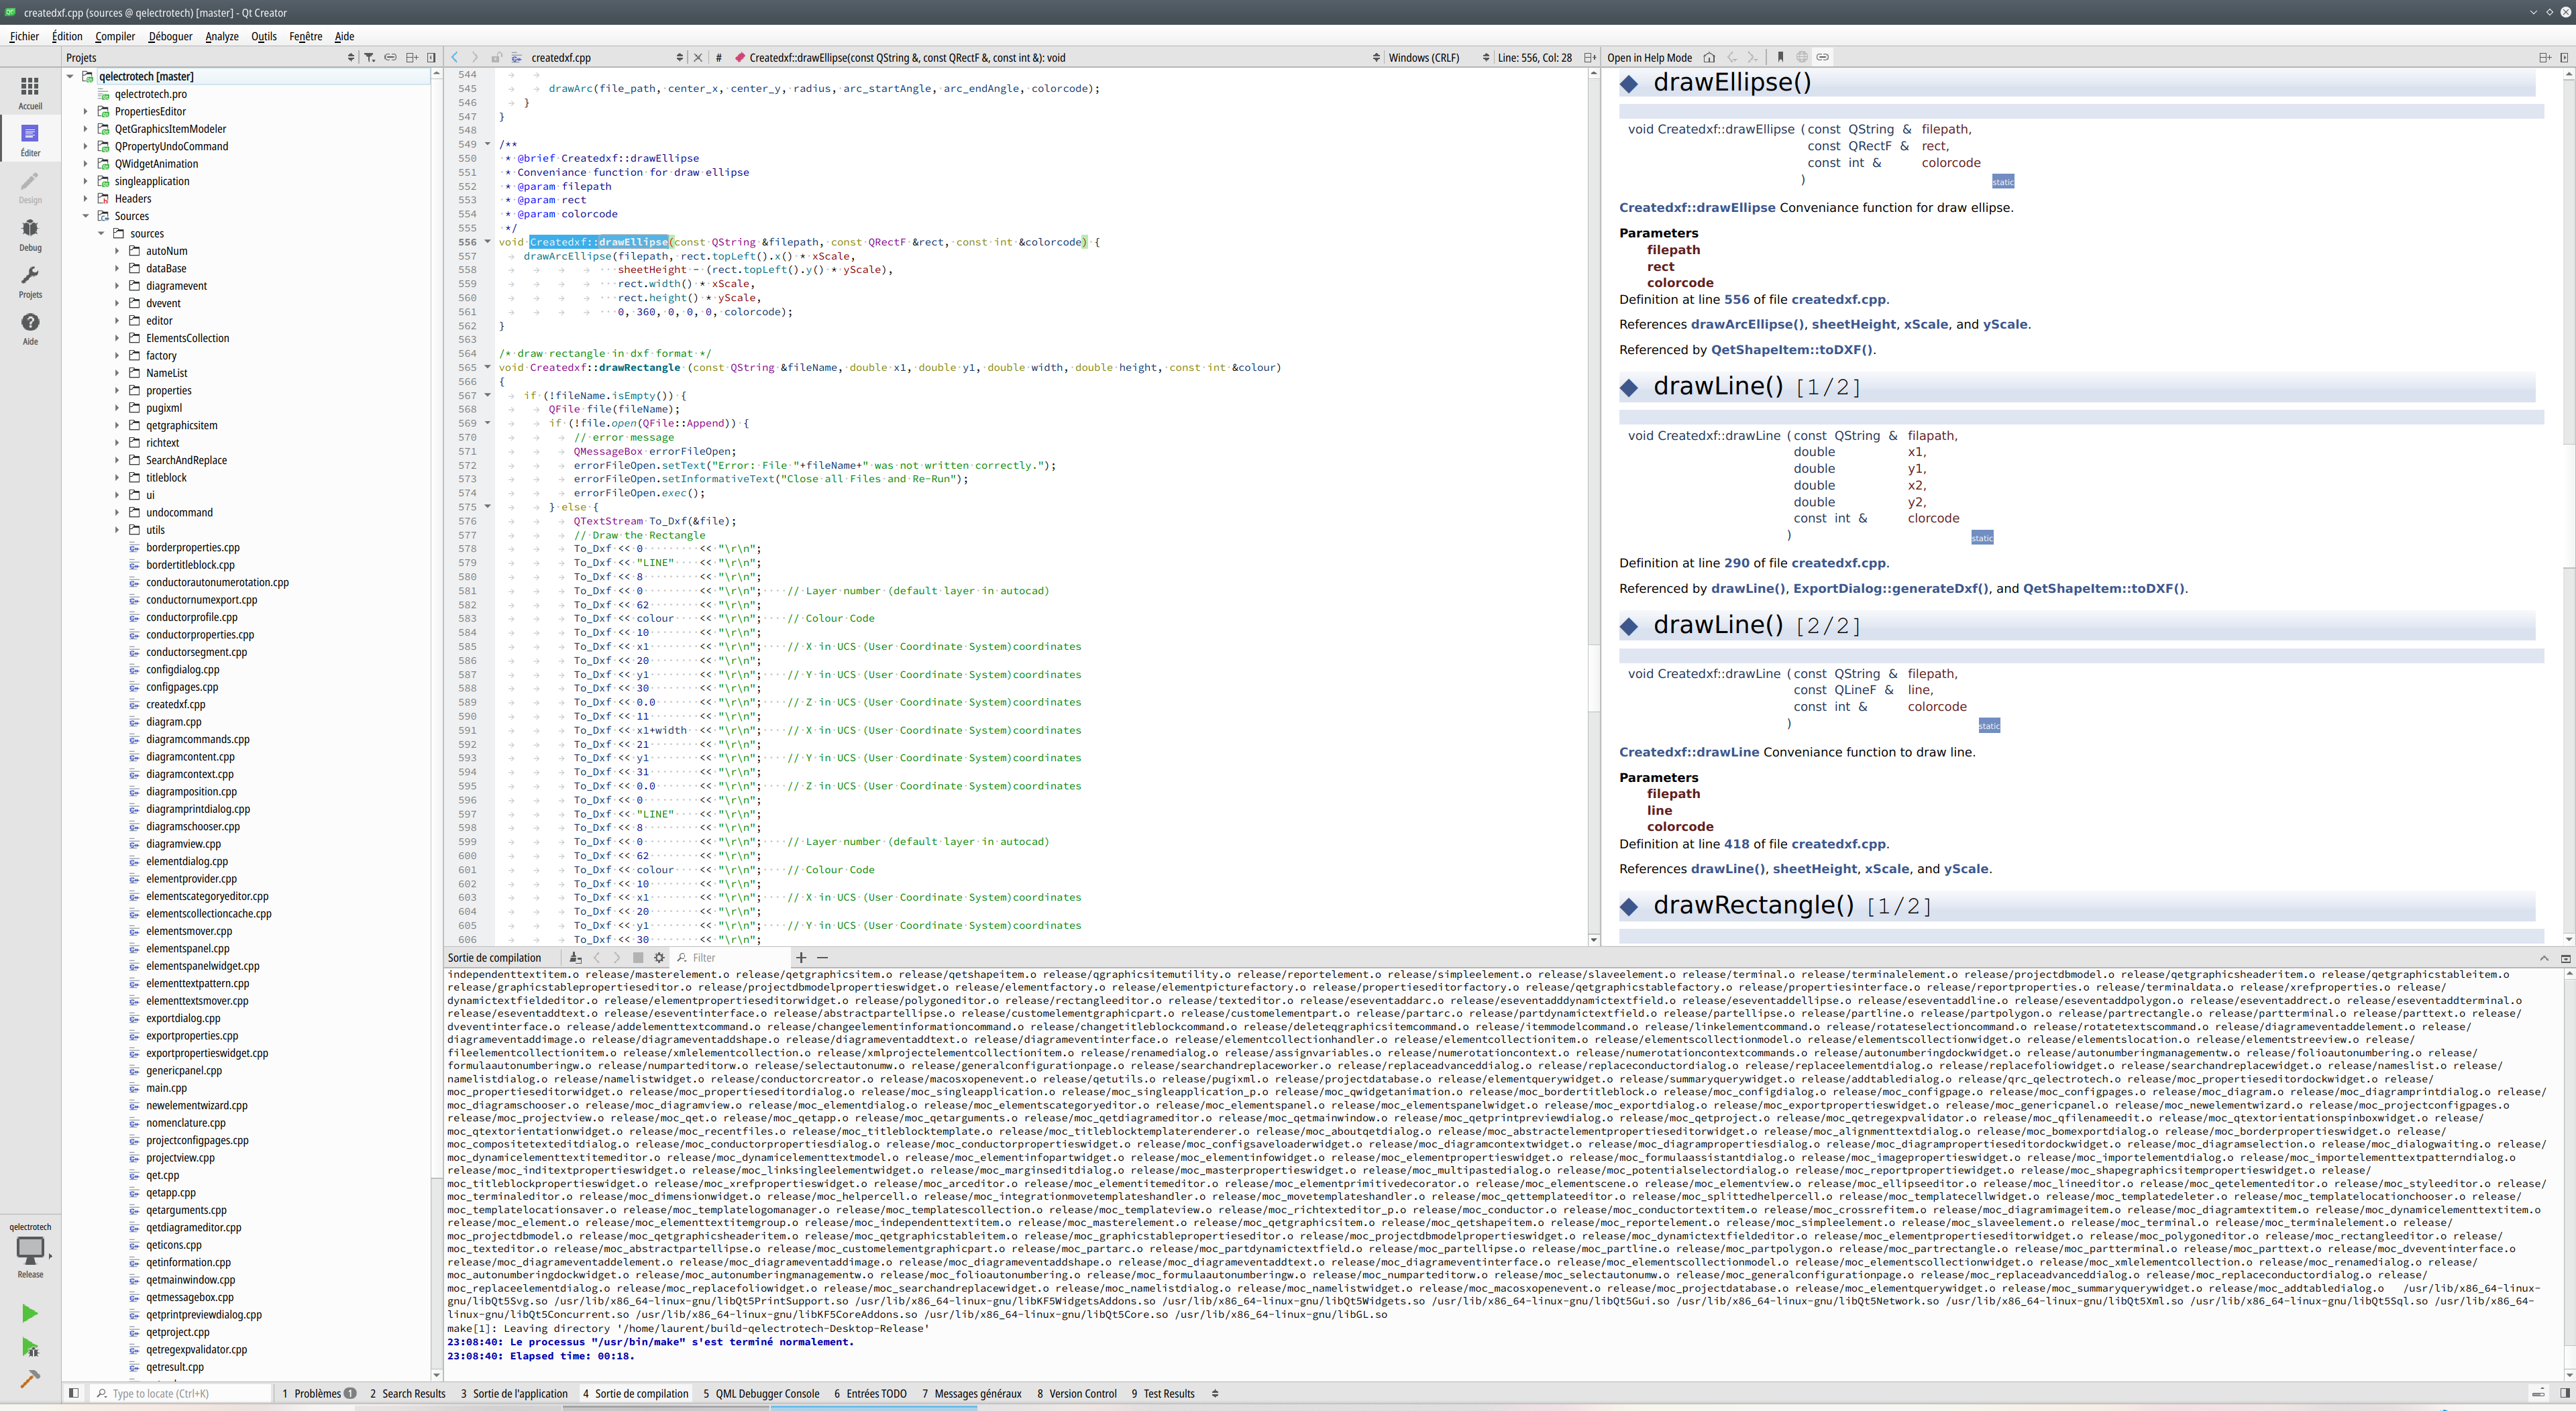This screenshot has height=1411, width=2576.
Task: Clear the compile output pane
Action: tap(575, 958)
